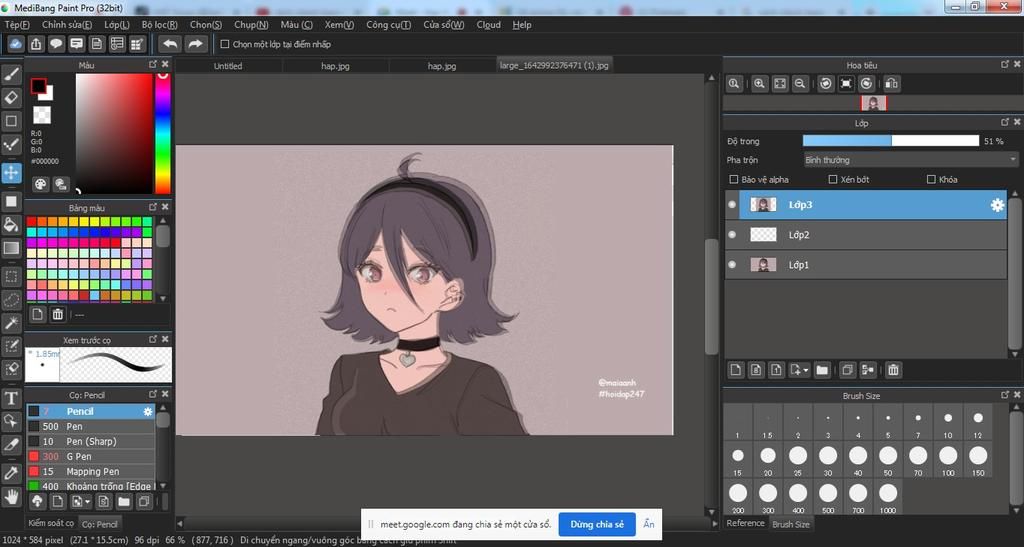Zoom in using navigator magnifier plus
The height and width of the screenshot is (547, 1024).
click(x=759, y=84)
